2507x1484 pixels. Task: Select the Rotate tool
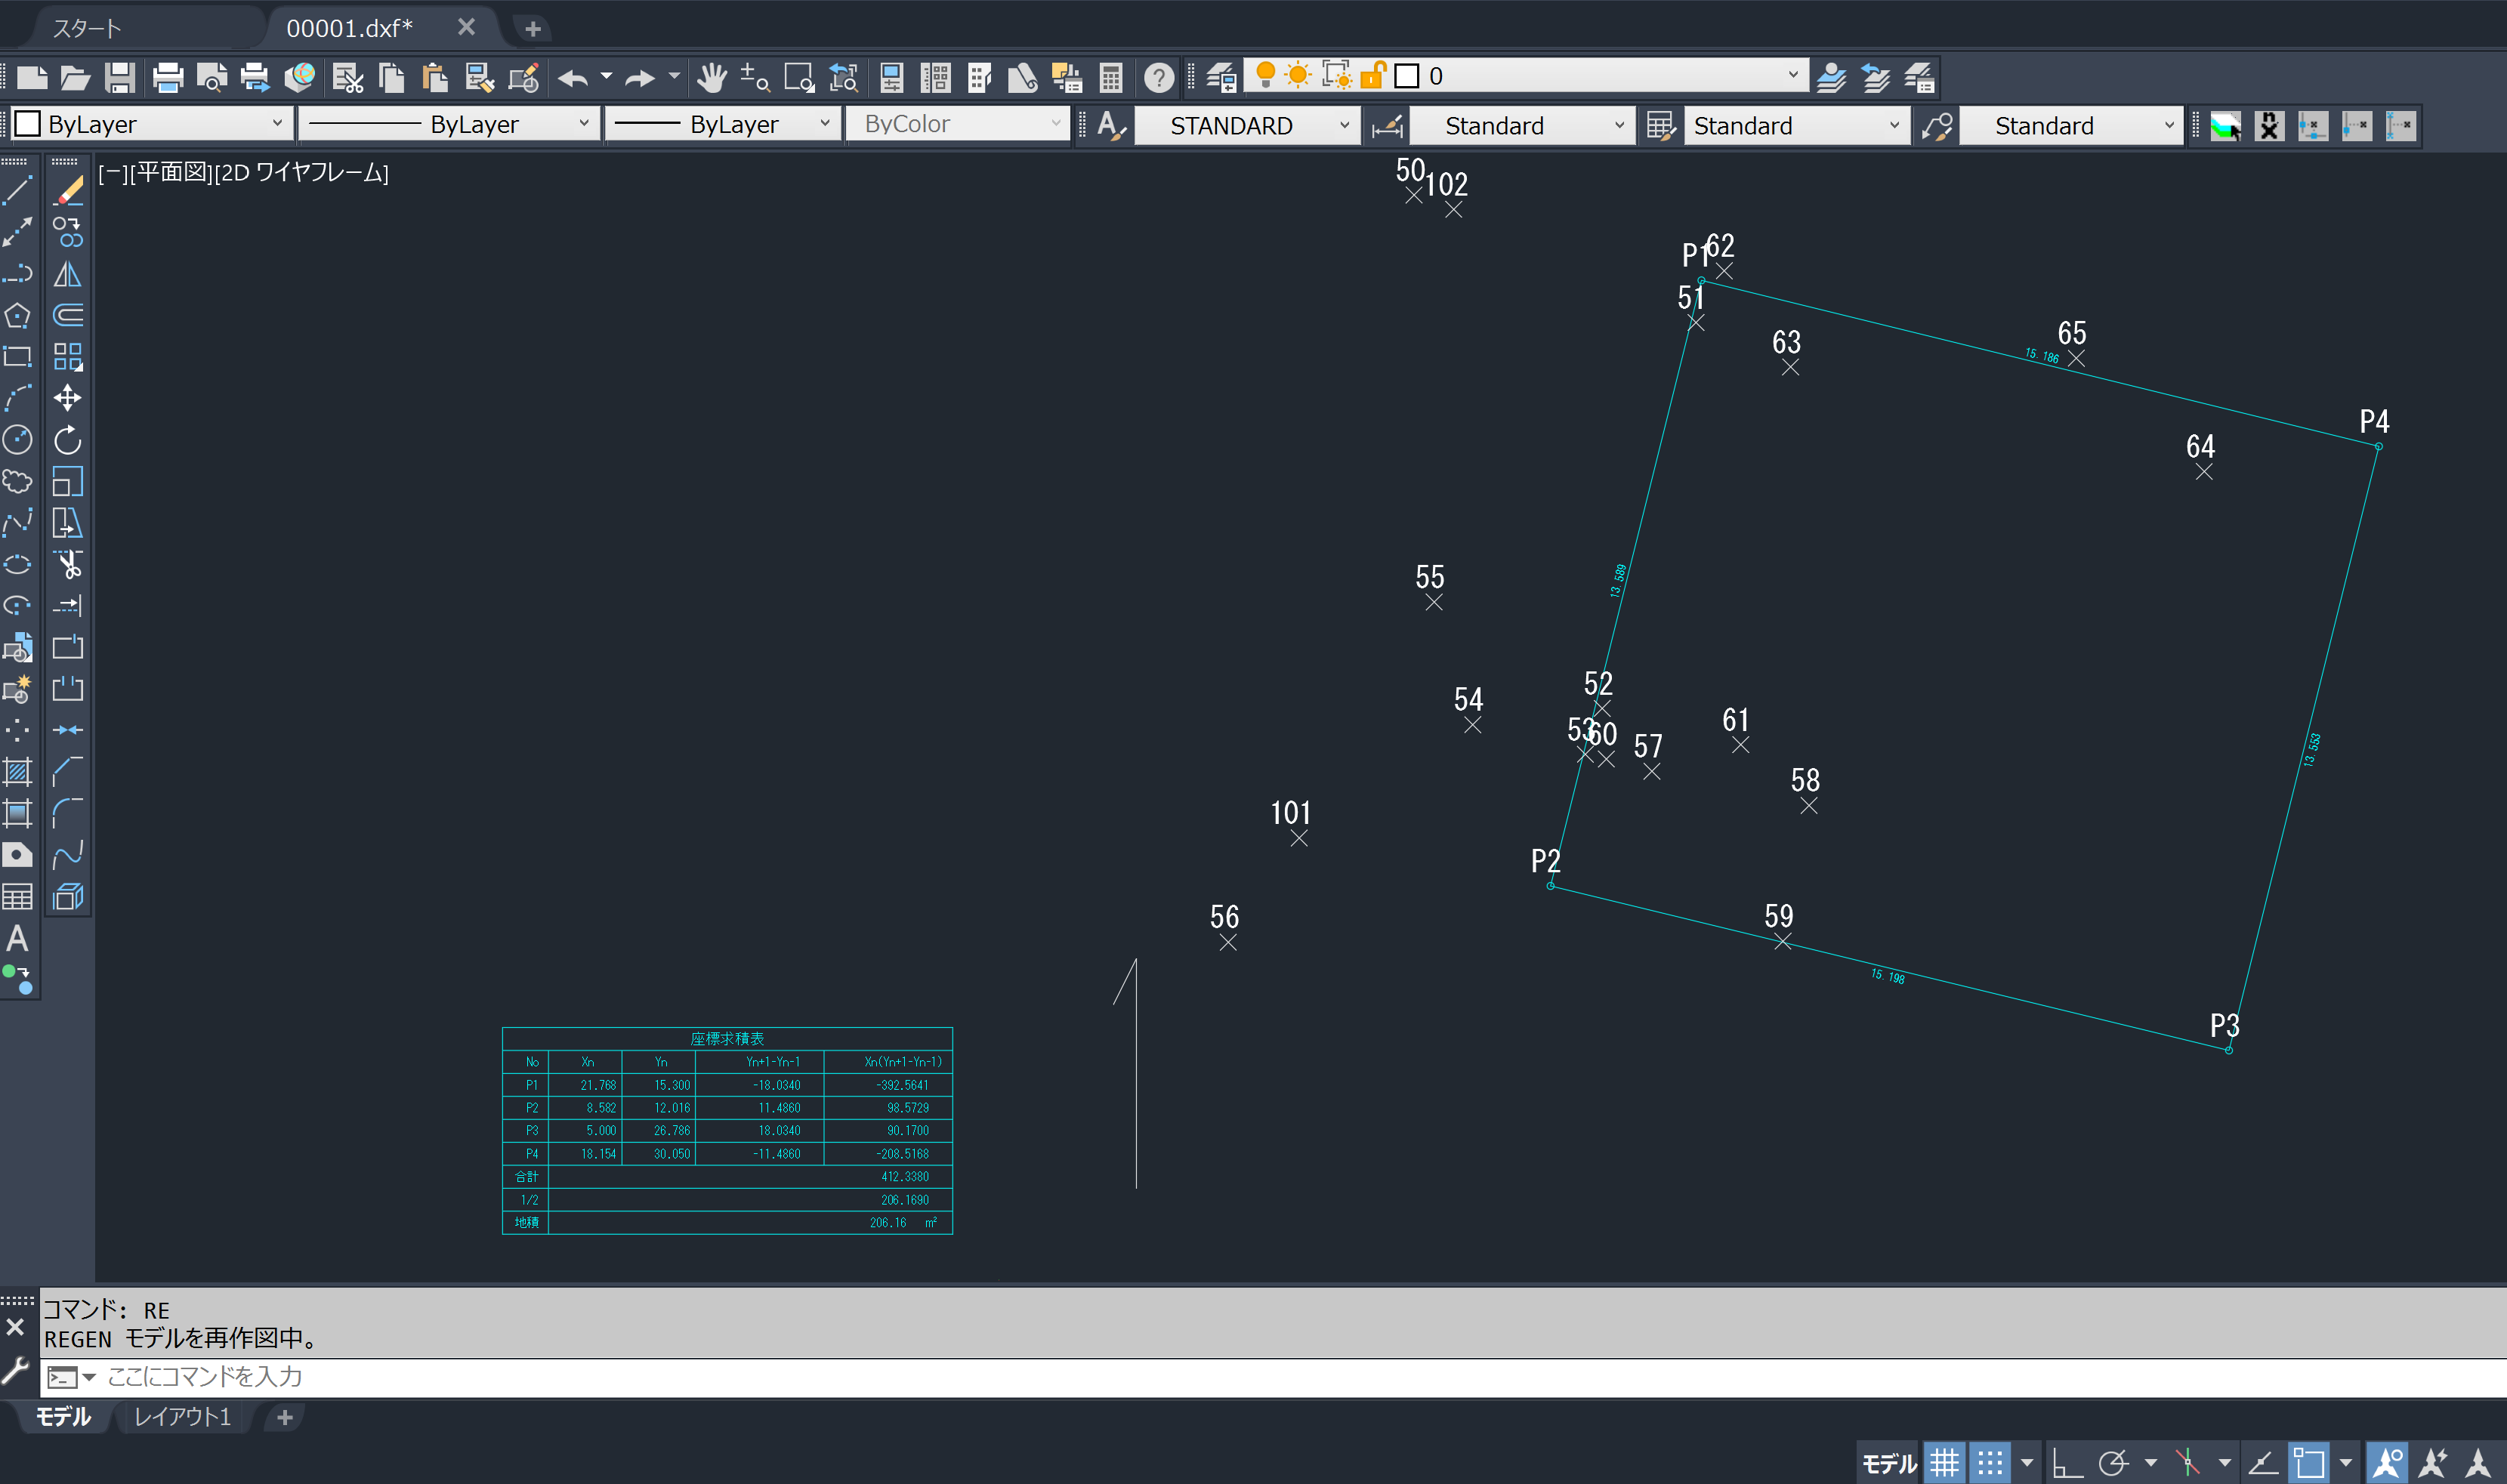(x=68, y=440)
